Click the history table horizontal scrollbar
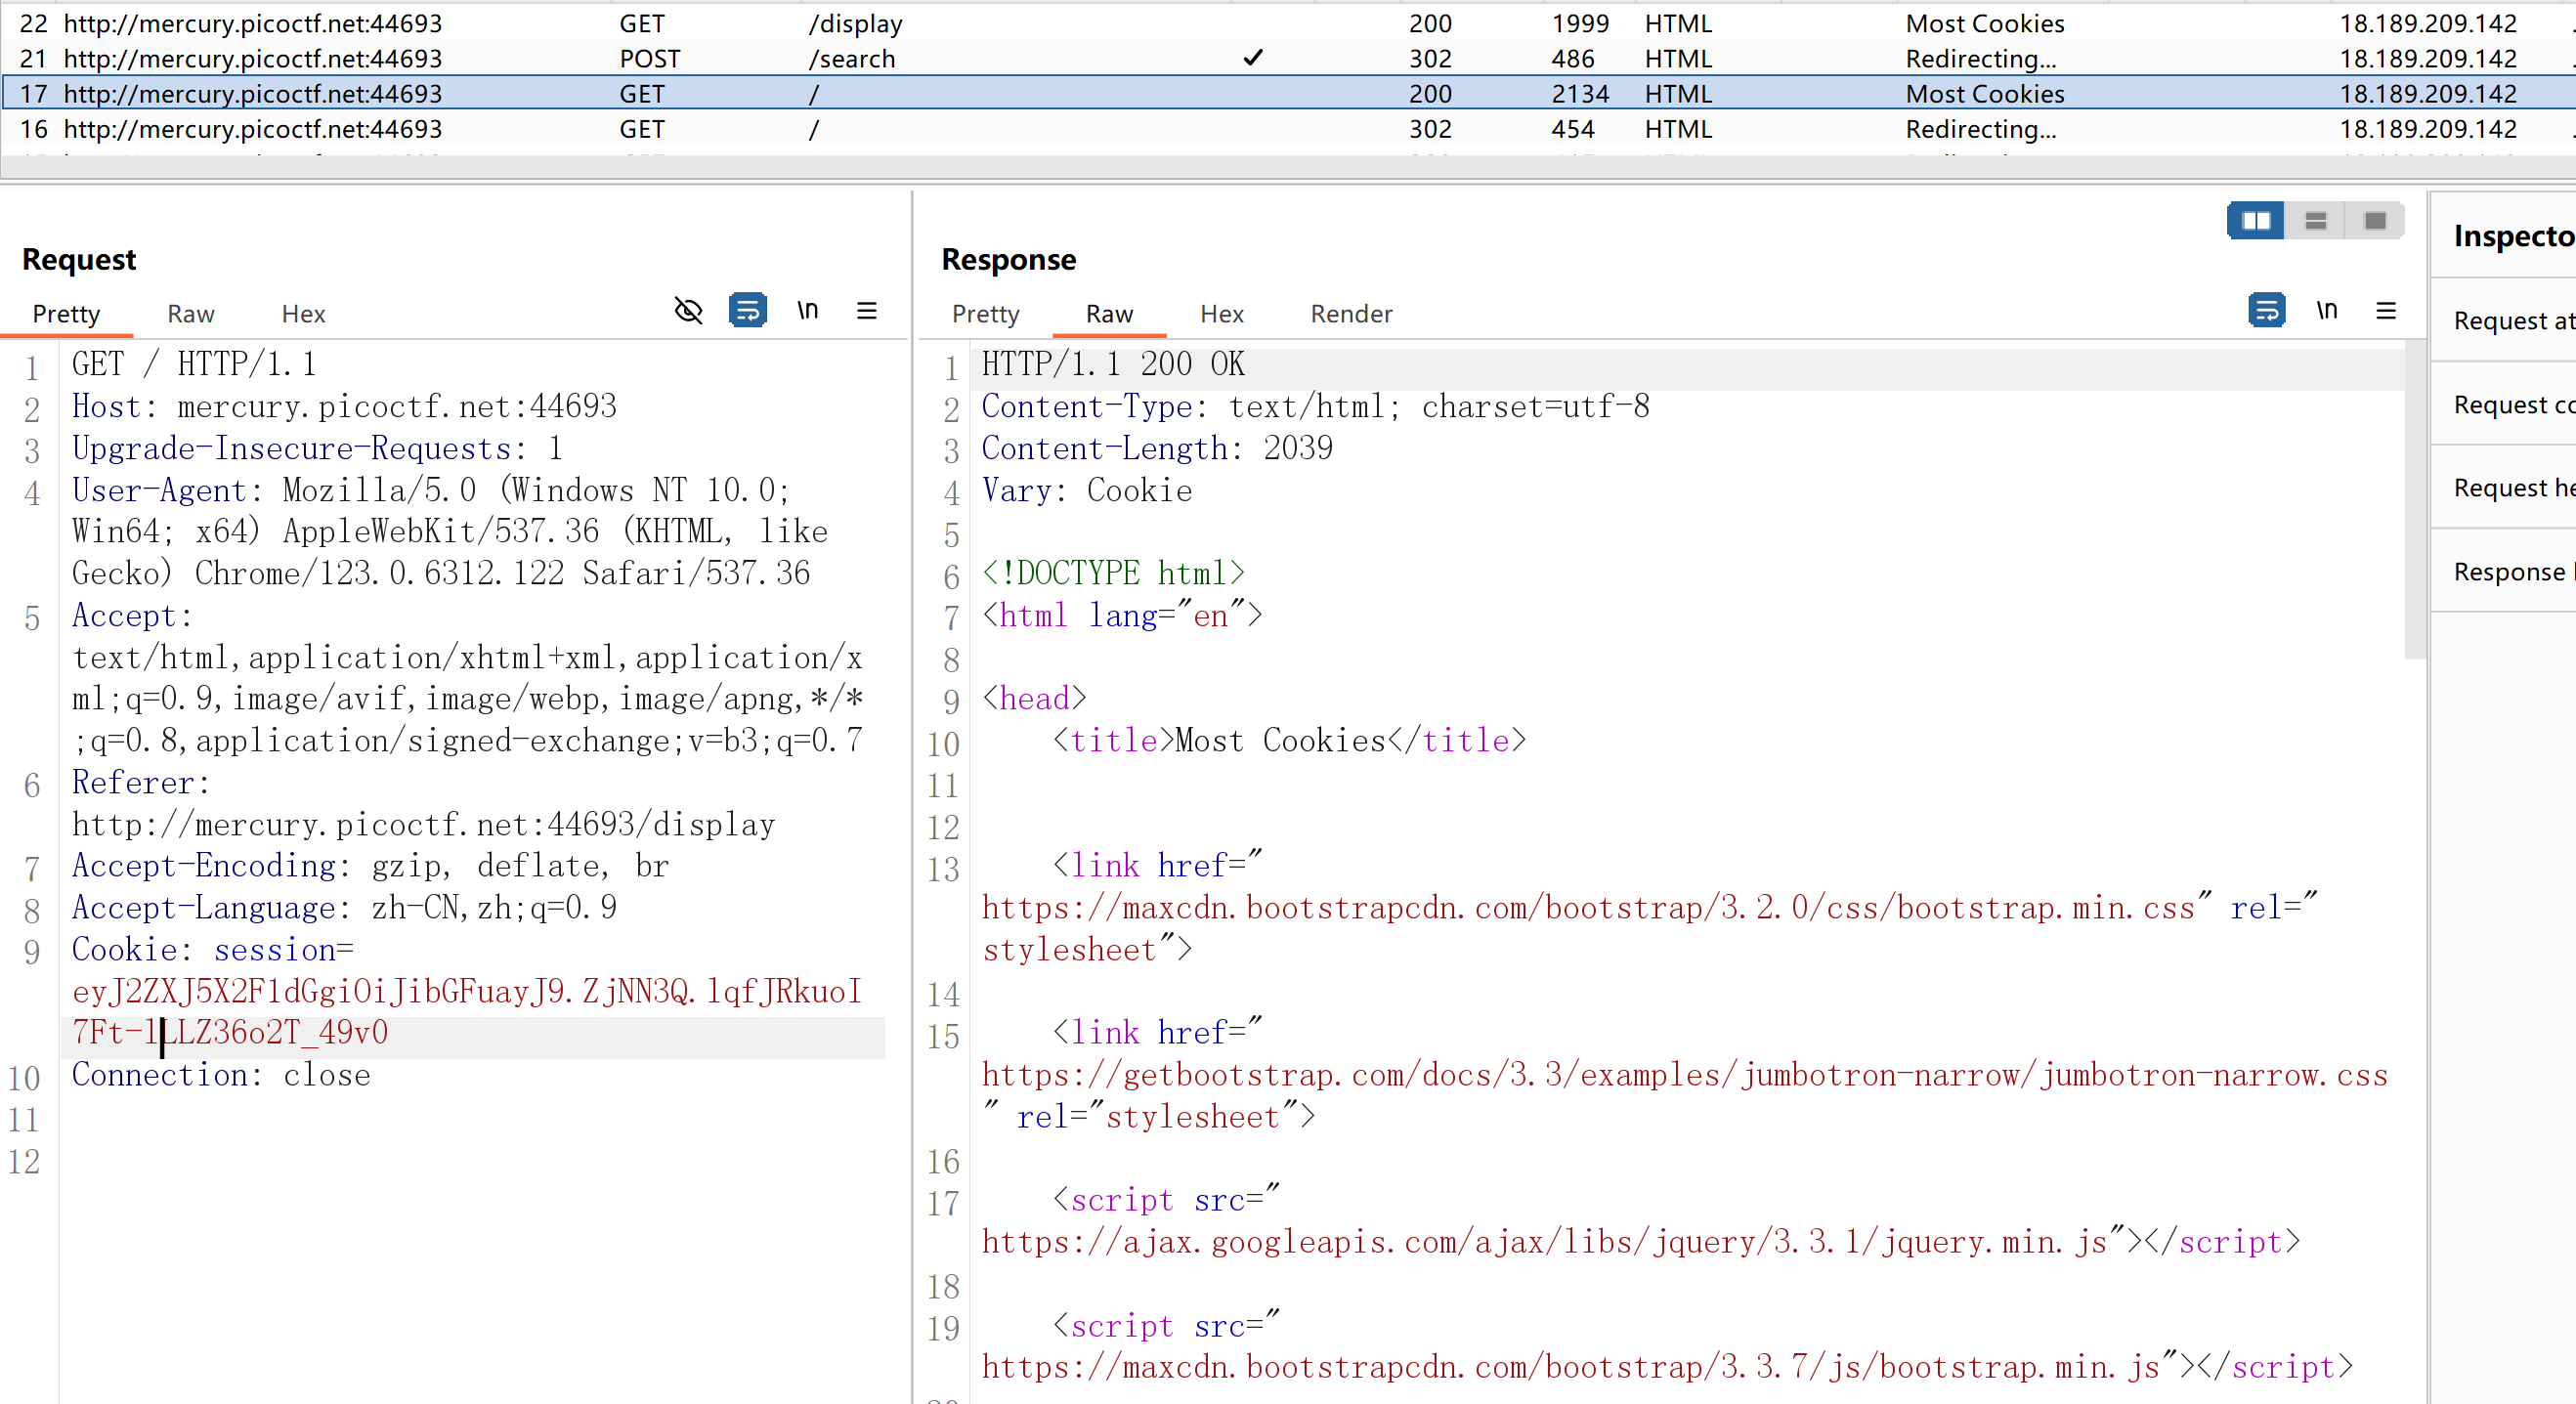This screenshot has height=1404, width=2576. 1288,167
